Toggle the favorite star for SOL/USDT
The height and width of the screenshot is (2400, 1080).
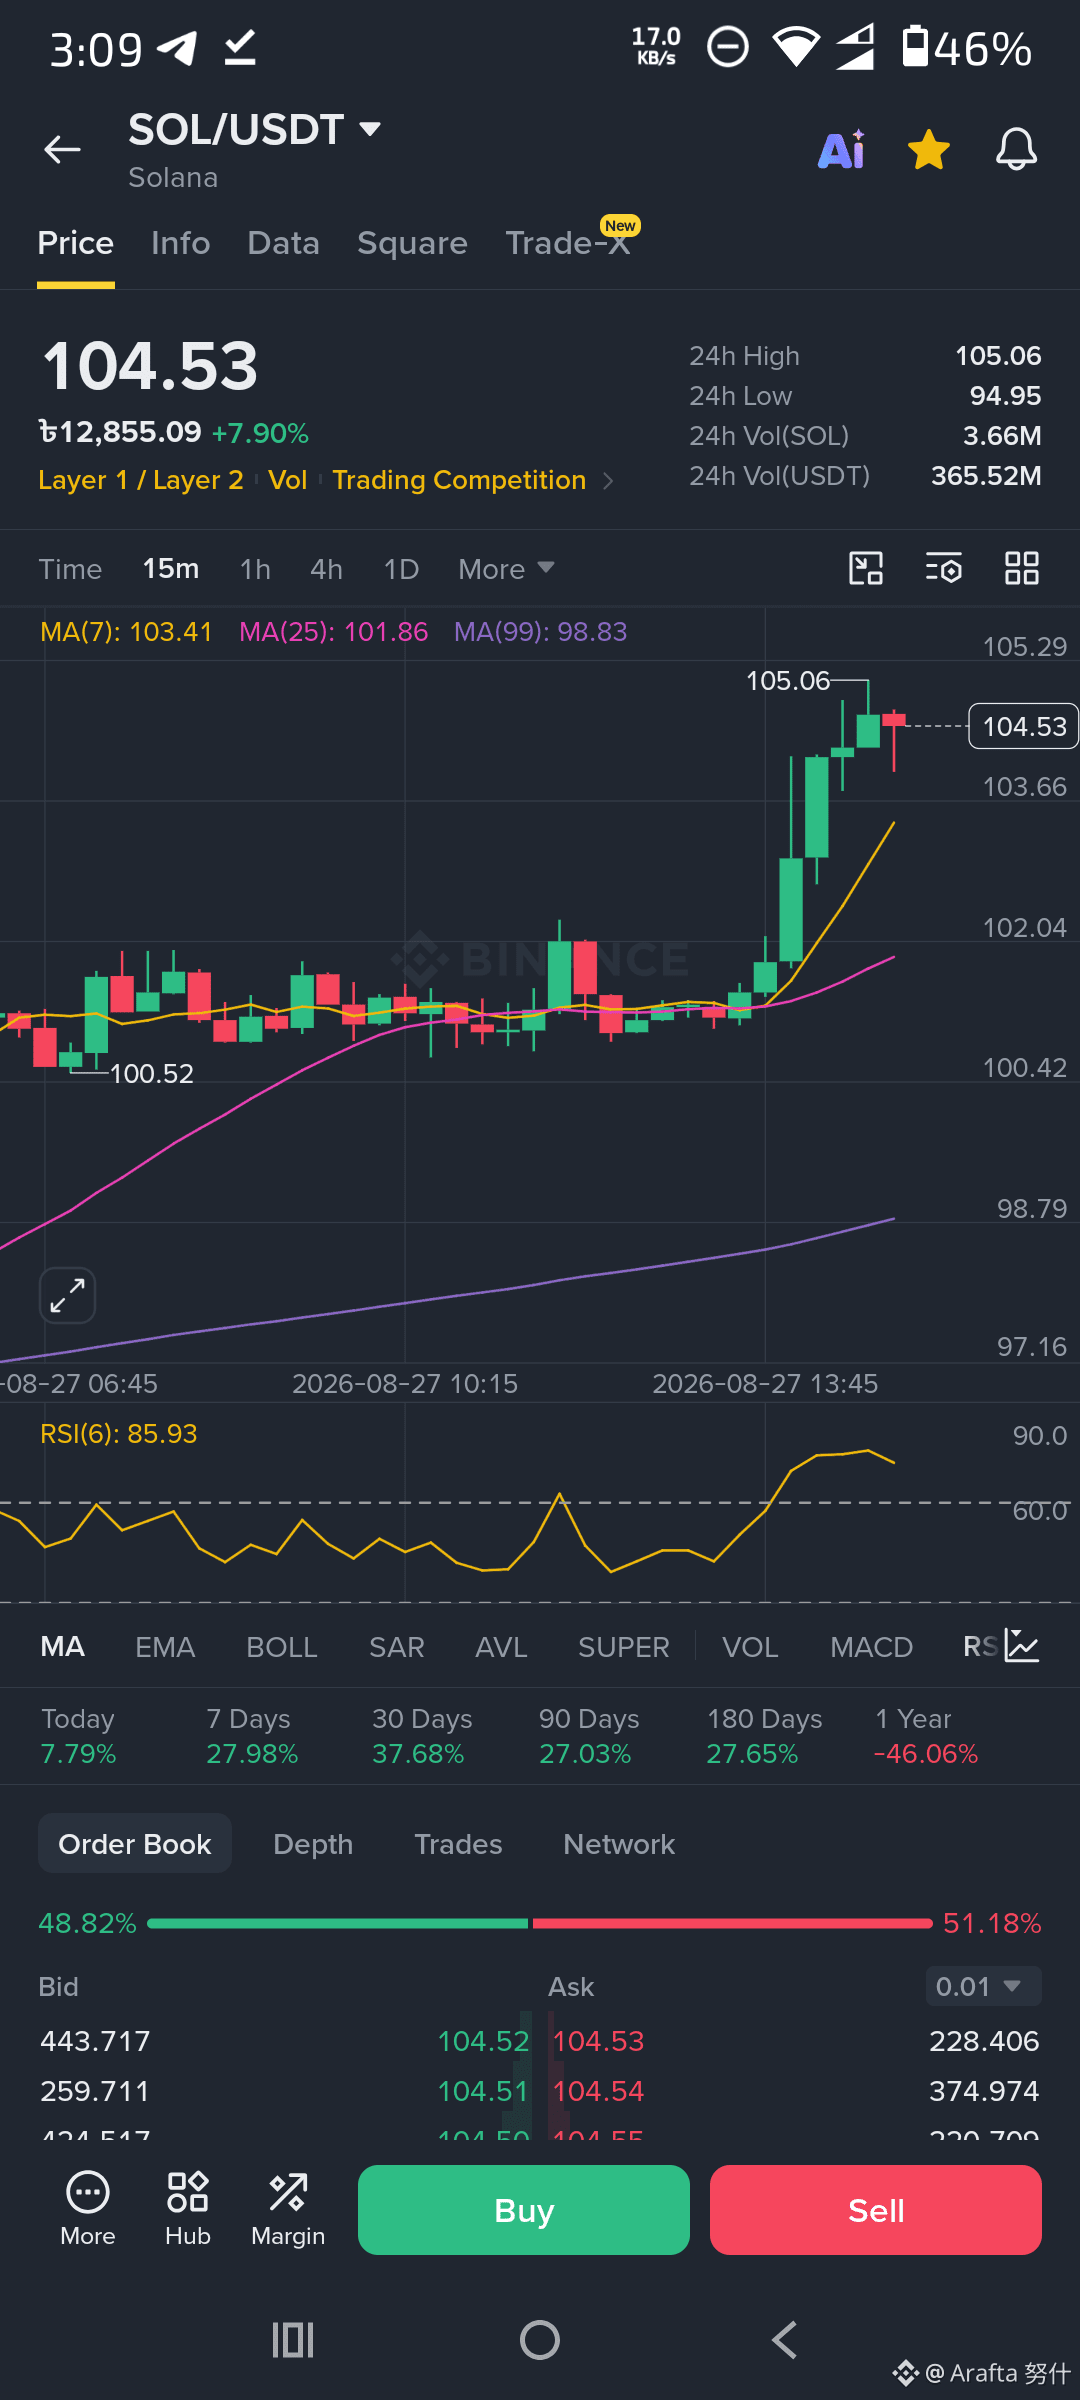(x=929, y=150)
